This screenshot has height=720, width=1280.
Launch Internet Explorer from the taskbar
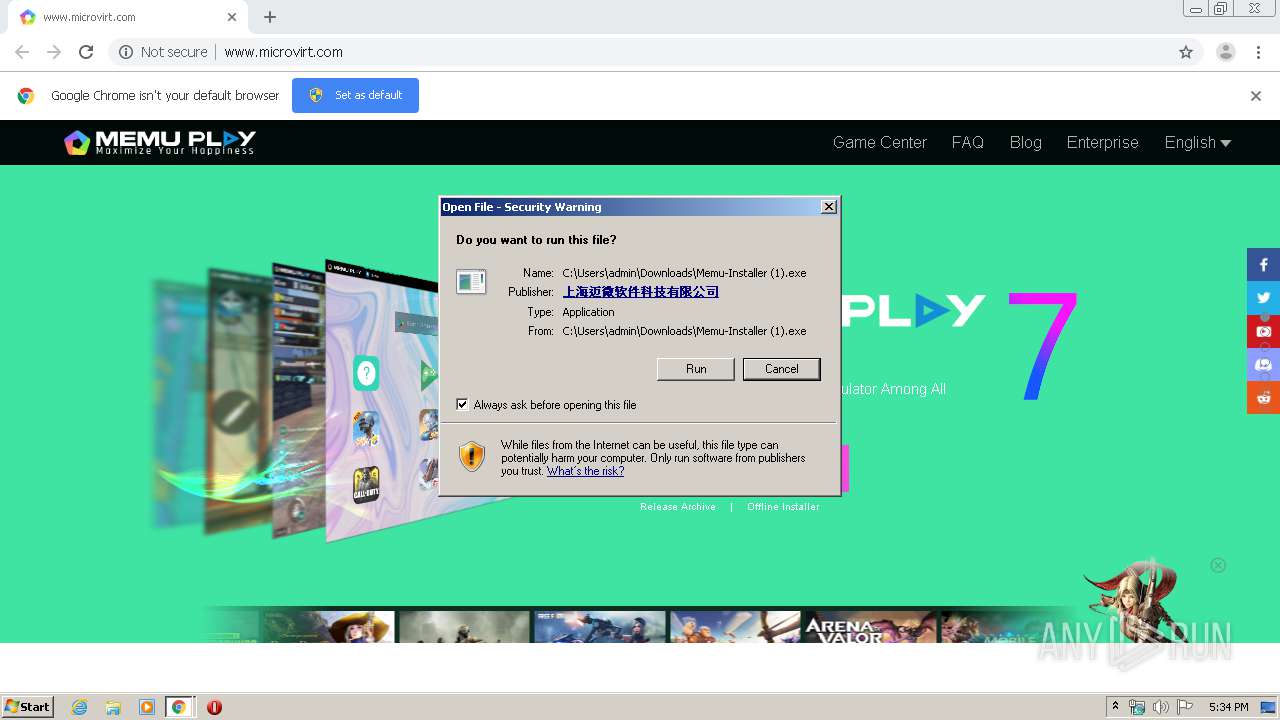(79, 707)
